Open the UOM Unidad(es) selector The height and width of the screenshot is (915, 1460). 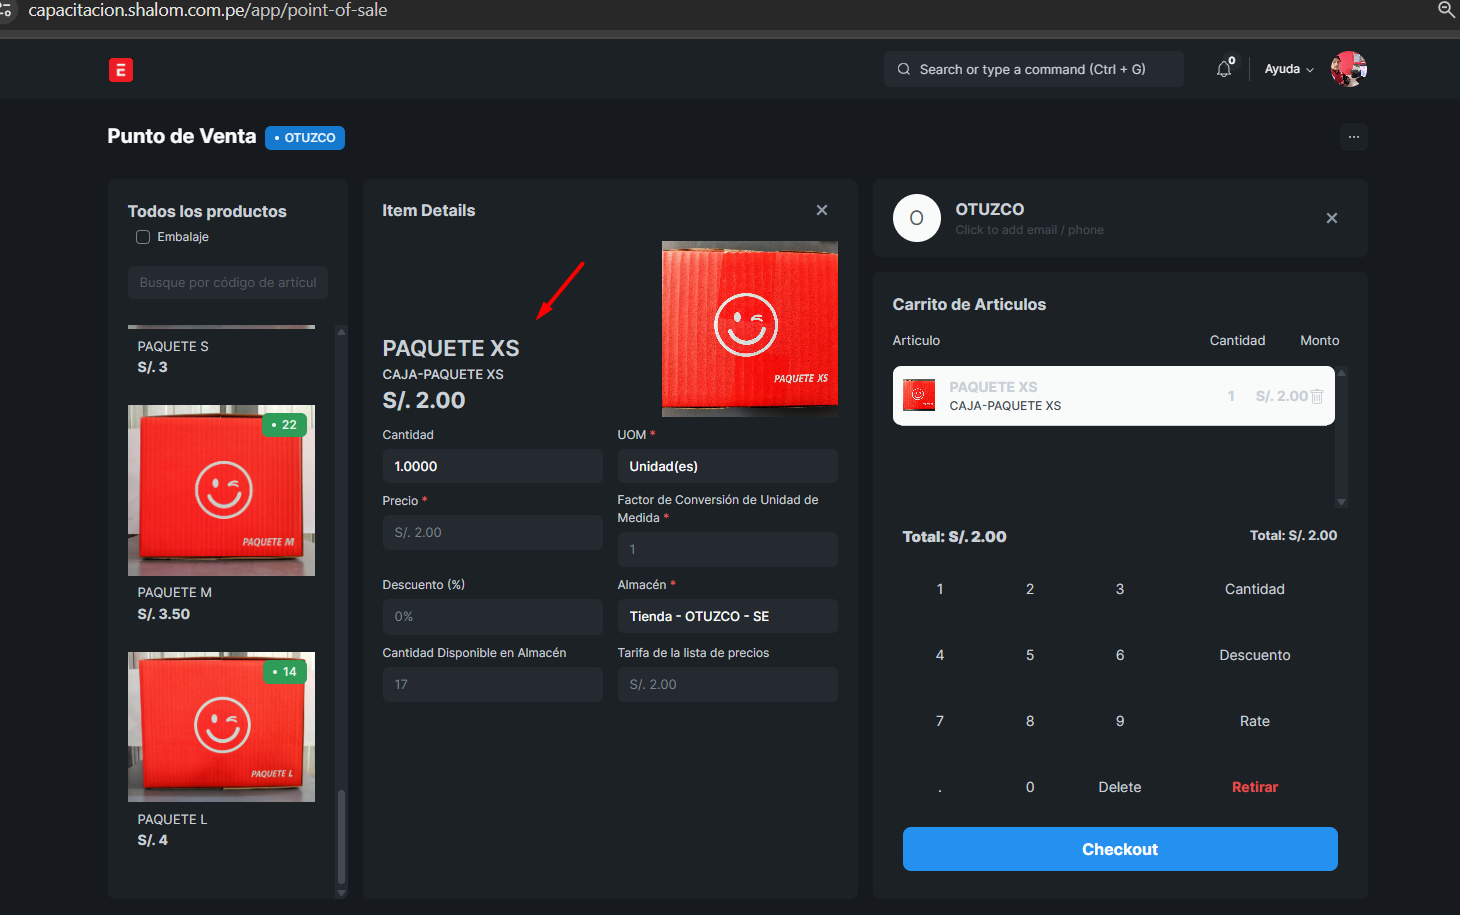point(727,466)
